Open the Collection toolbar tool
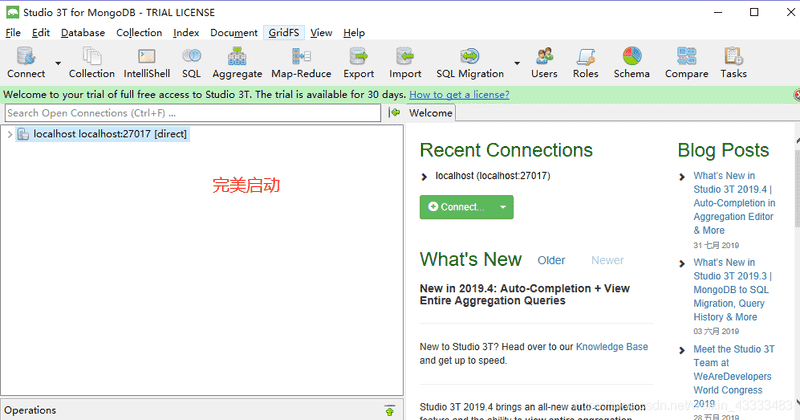The height and width of the screenshot is (420, 800). tap(92, 62)
